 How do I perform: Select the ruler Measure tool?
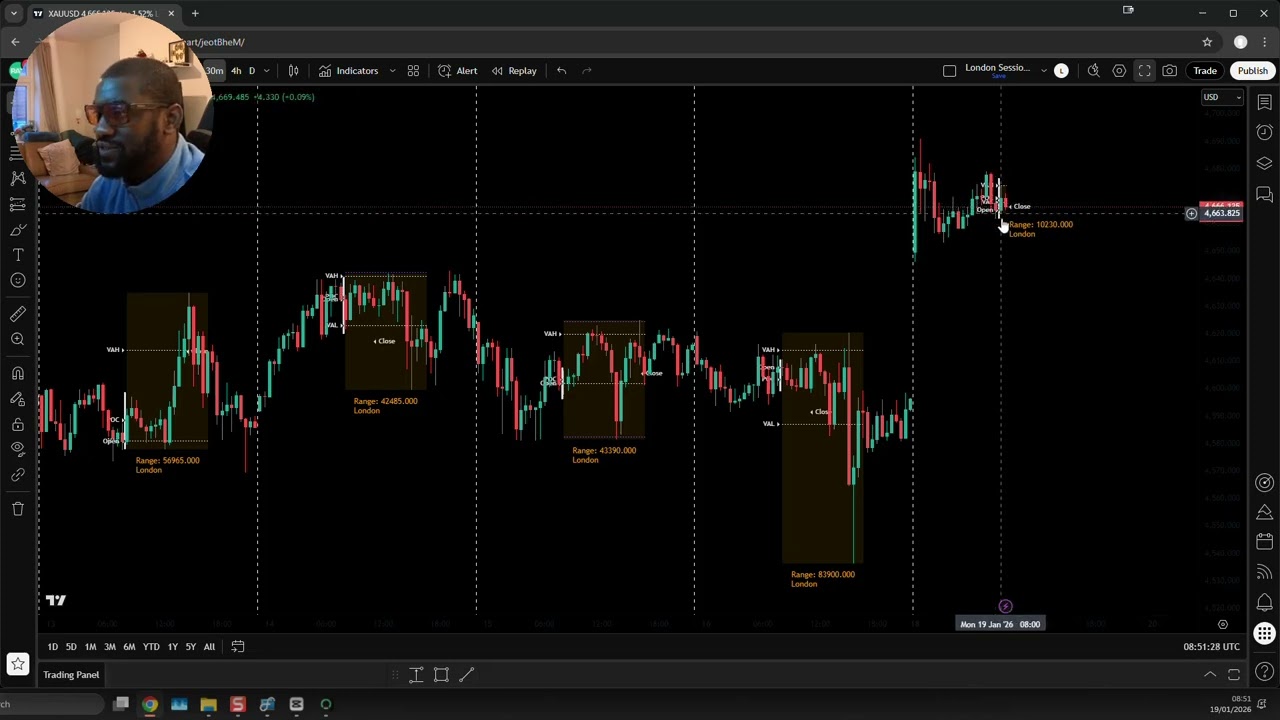tap(17, 314)
